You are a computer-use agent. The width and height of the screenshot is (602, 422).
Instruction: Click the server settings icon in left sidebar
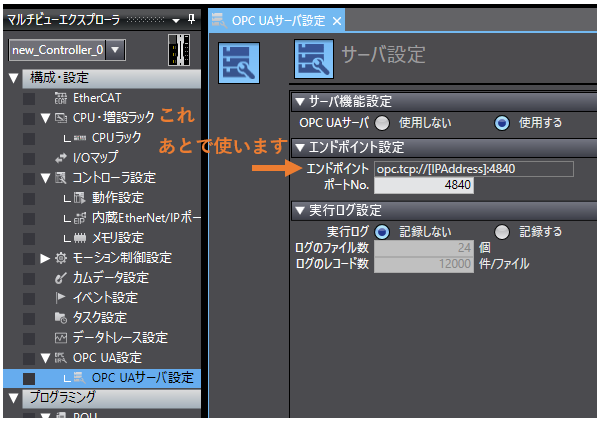pos(239,63)
